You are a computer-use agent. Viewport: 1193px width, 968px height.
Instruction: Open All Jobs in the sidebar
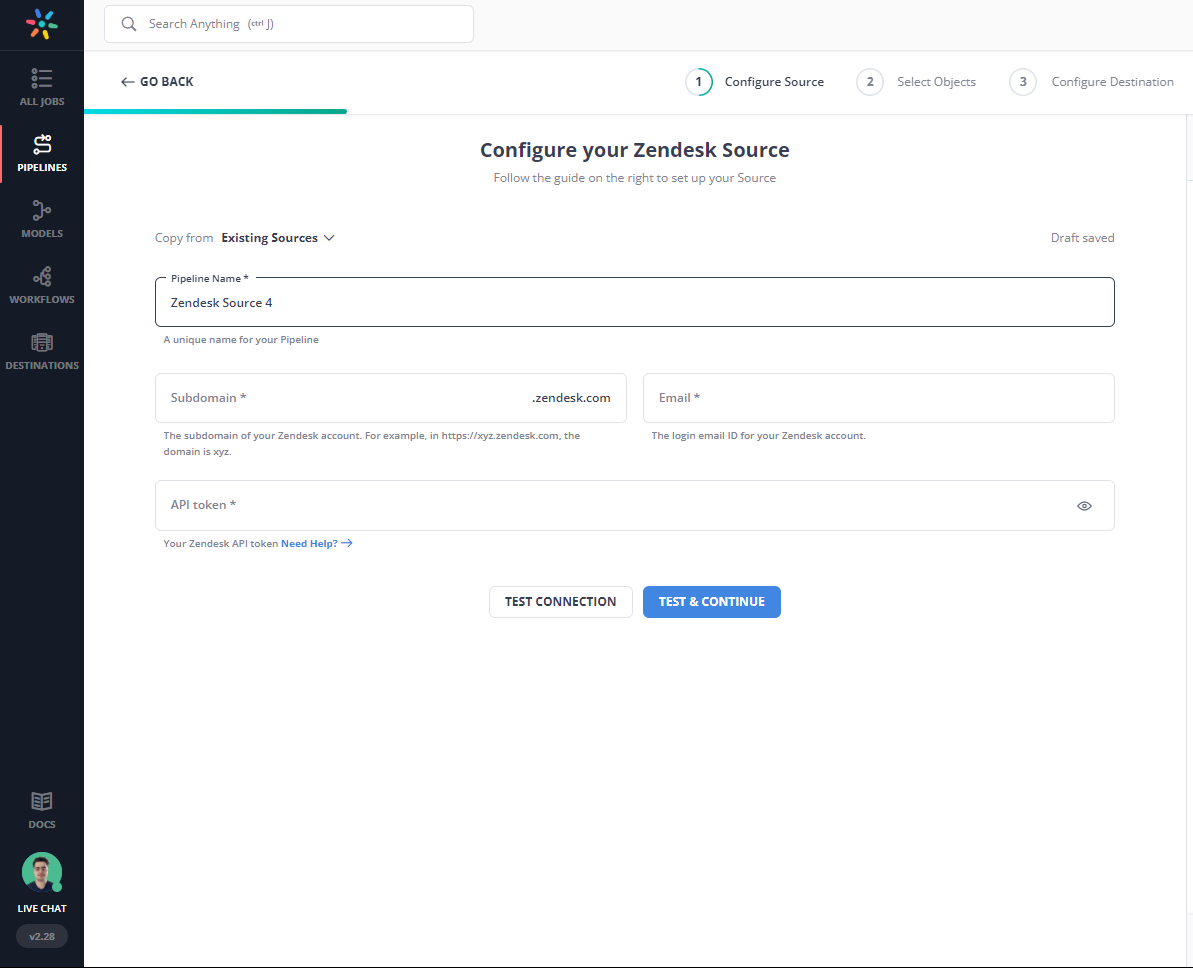click(42, 87)
